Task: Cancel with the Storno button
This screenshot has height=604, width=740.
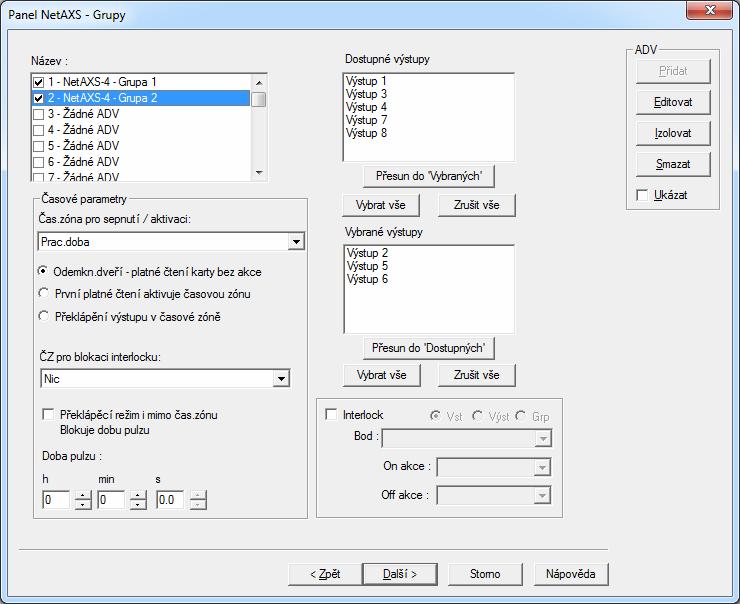Action: tap(485, 574)
